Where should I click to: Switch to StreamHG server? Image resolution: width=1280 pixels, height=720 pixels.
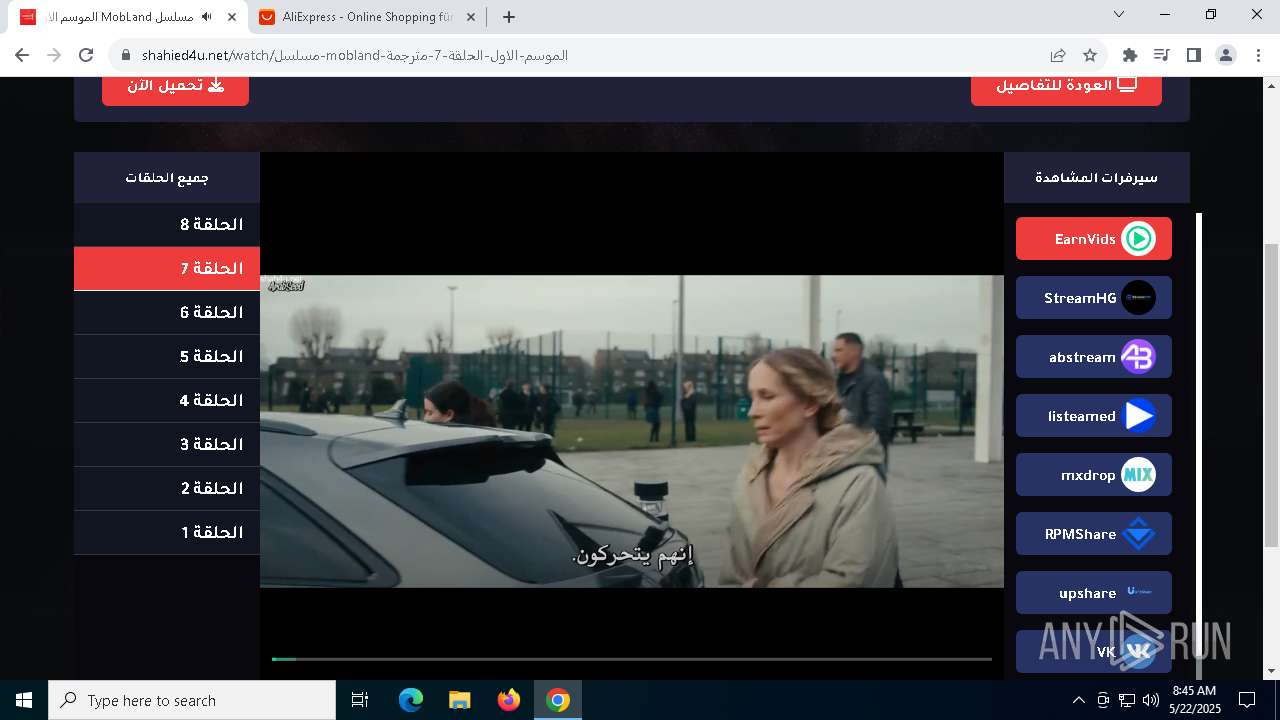click(x=1093, y=298)
